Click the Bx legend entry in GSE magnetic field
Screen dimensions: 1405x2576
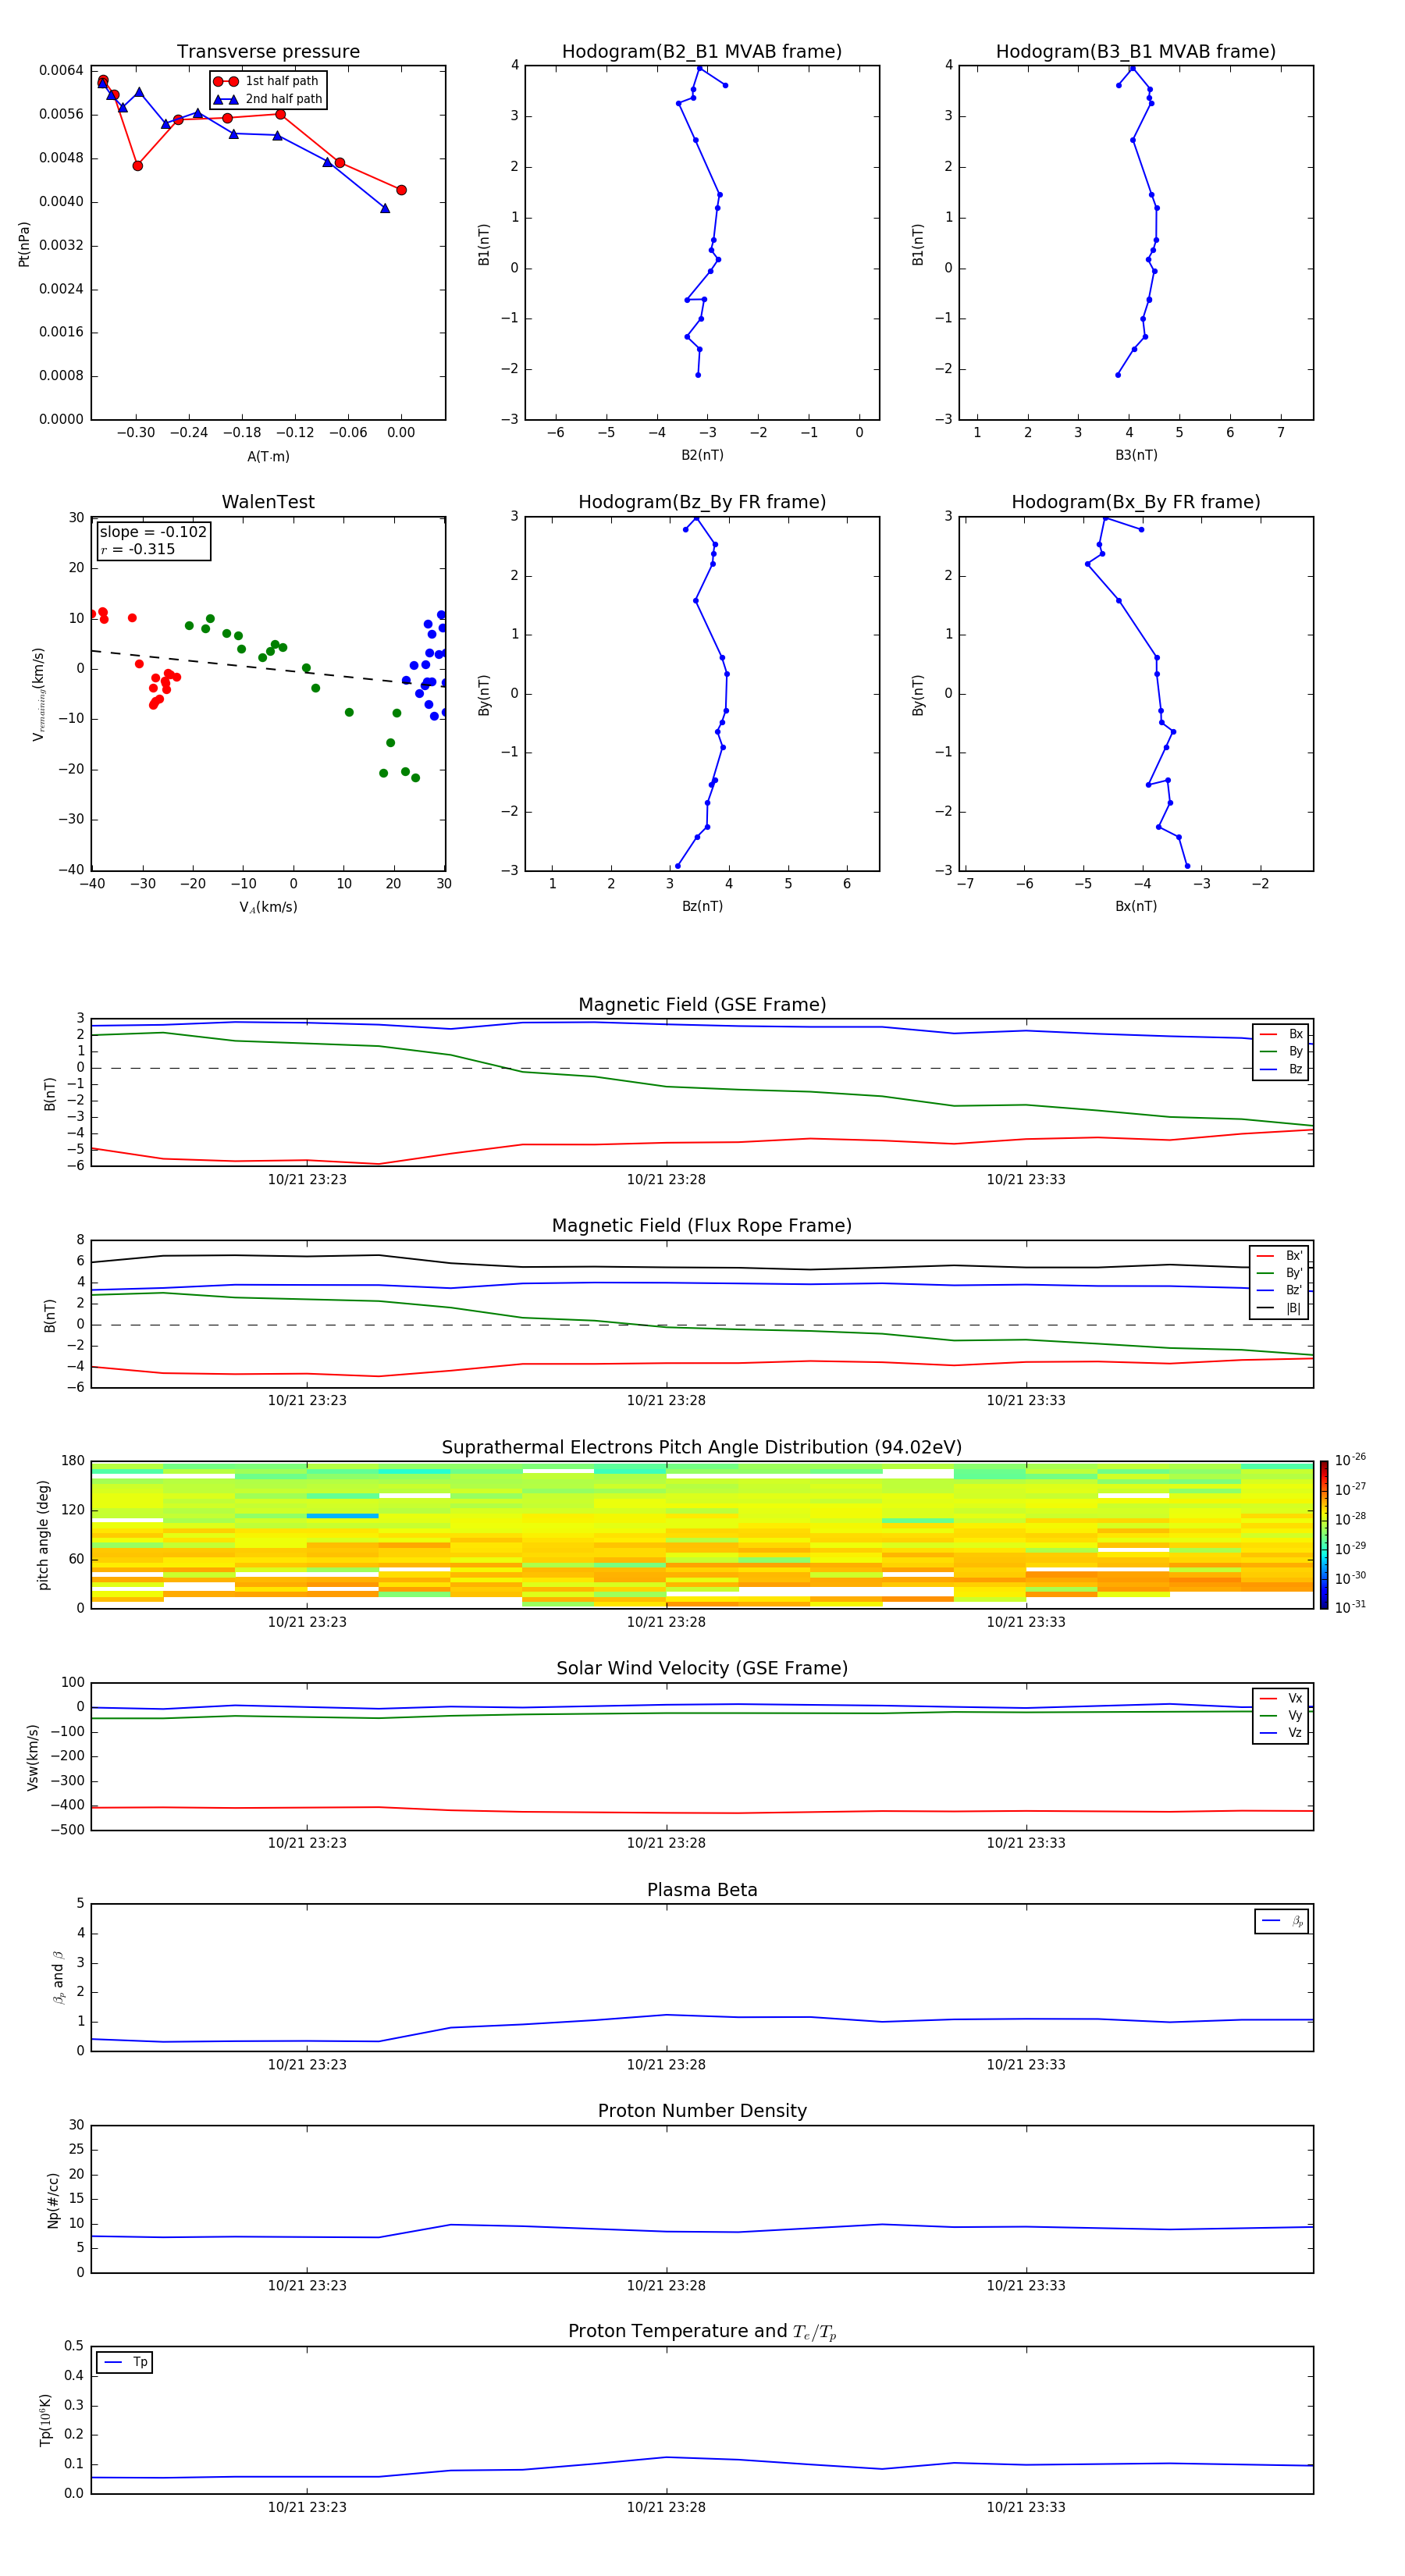pyautogui.click(x=1281, y=1034)
